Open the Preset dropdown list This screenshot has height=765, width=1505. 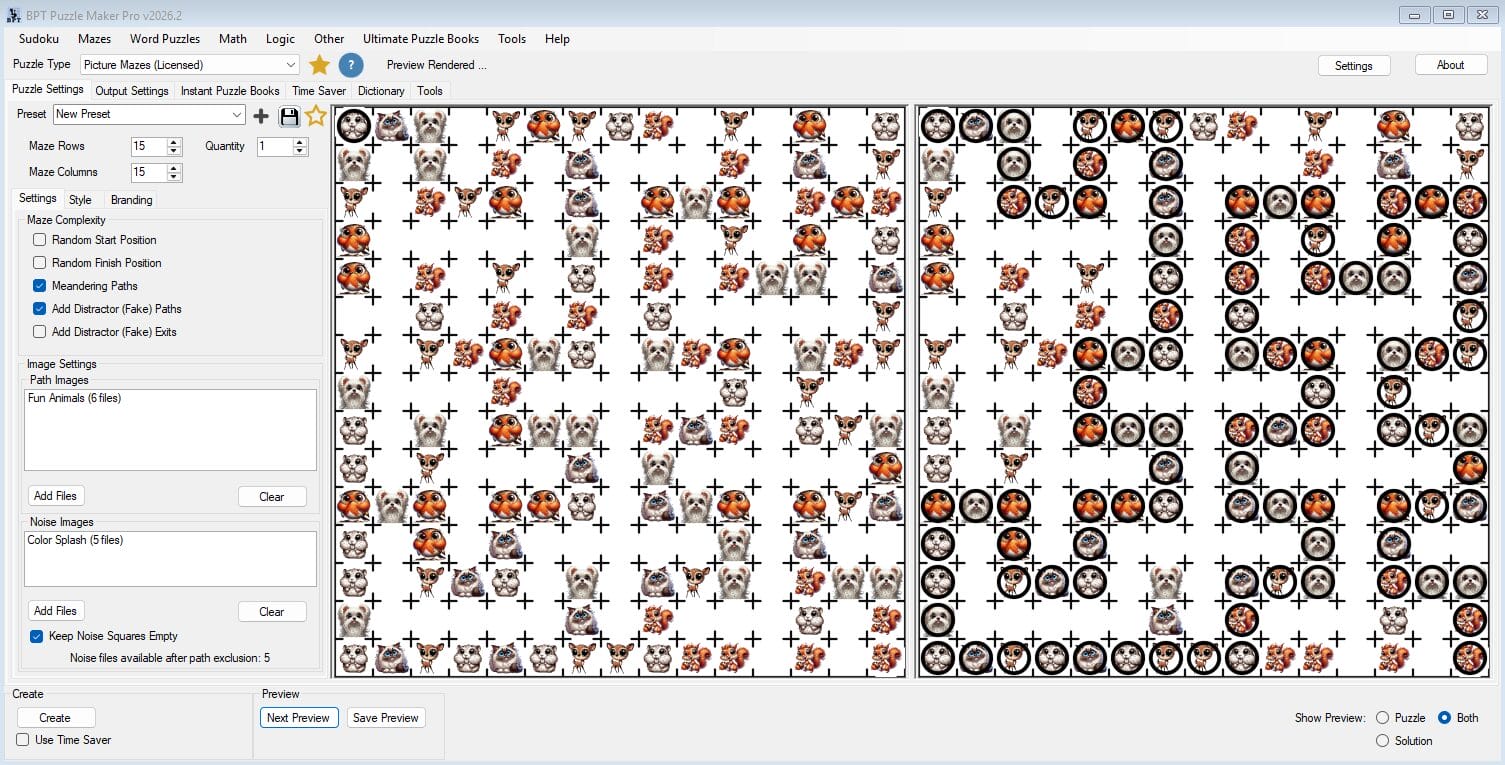pos(237,115)
